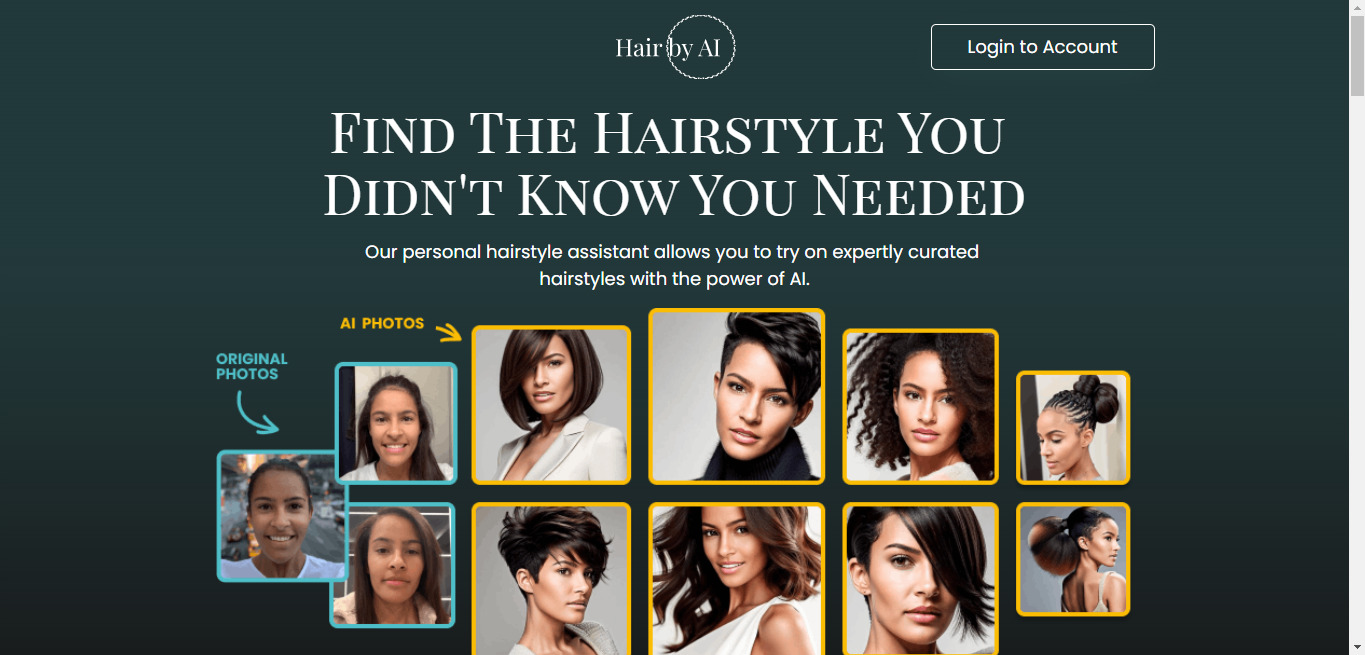Viewport: 1365px width, 655px height.
Task: Click the top original photo with long hair
Action: tap(396, 423)
